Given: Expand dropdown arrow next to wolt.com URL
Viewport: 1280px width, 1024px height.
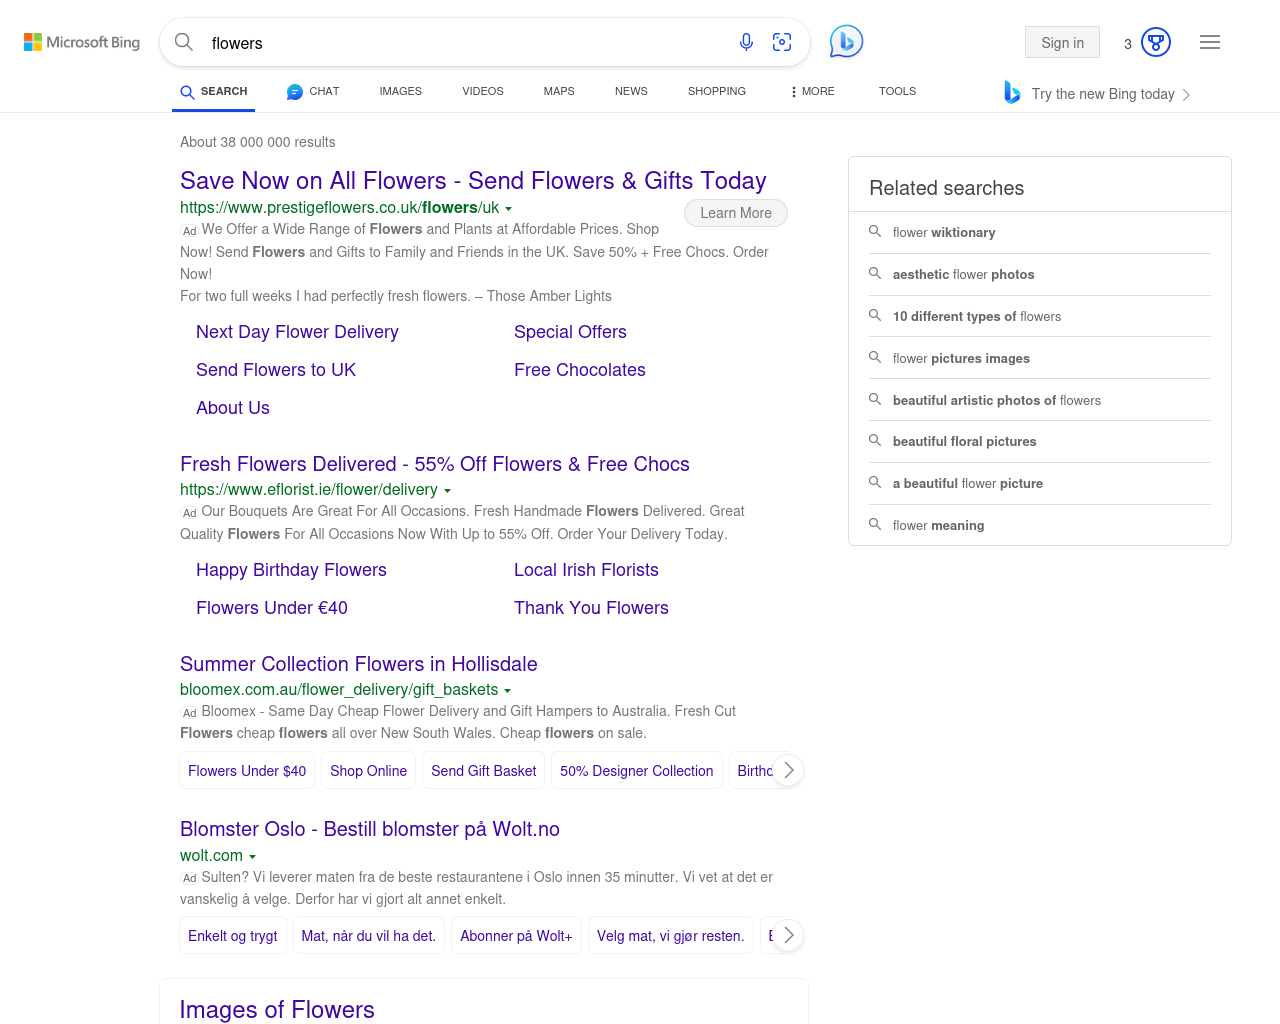Looking at the screenshot, I should (x=252, y=857).
